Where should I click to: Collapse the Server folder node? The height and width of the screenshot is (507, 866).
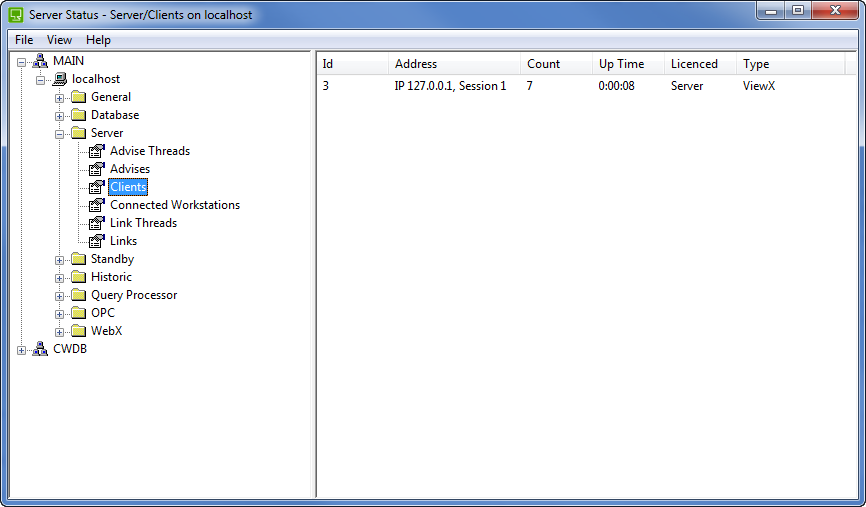click(x=60, y=134)
